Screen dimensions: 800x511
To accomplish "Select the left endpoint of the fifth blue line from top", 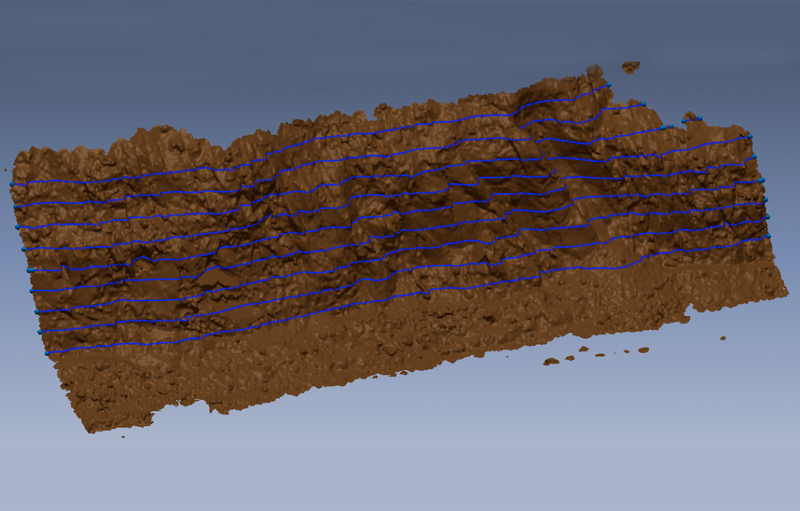I will point(28,270).
